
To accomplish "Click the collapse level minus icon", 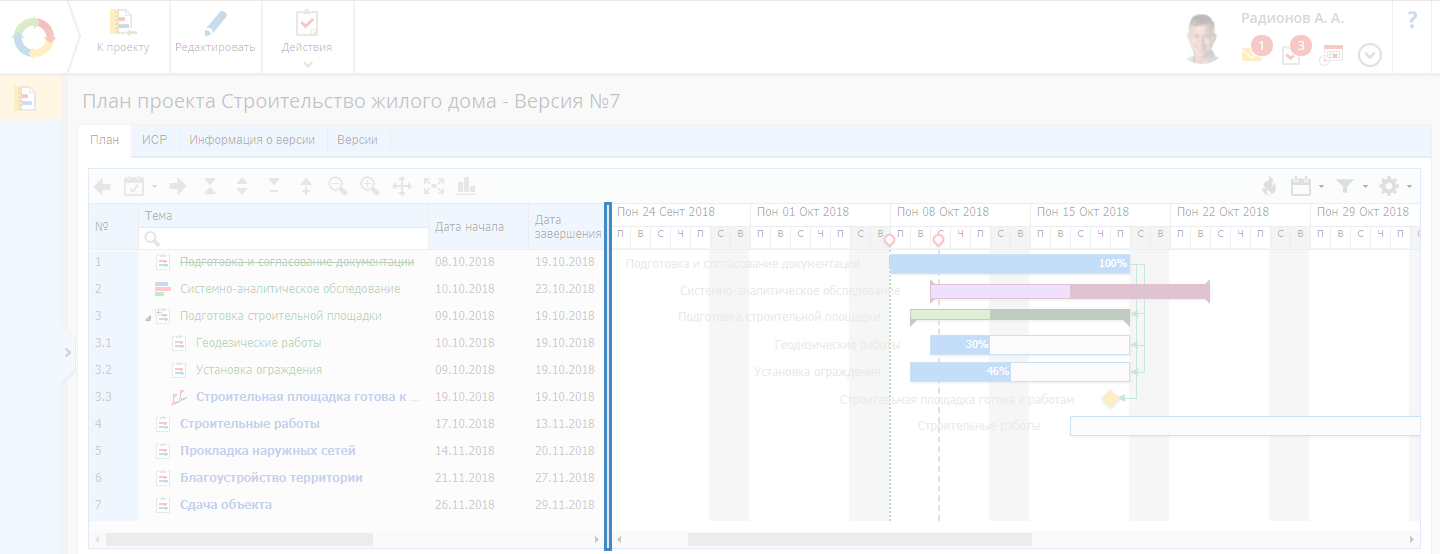I will coord(274,186).
